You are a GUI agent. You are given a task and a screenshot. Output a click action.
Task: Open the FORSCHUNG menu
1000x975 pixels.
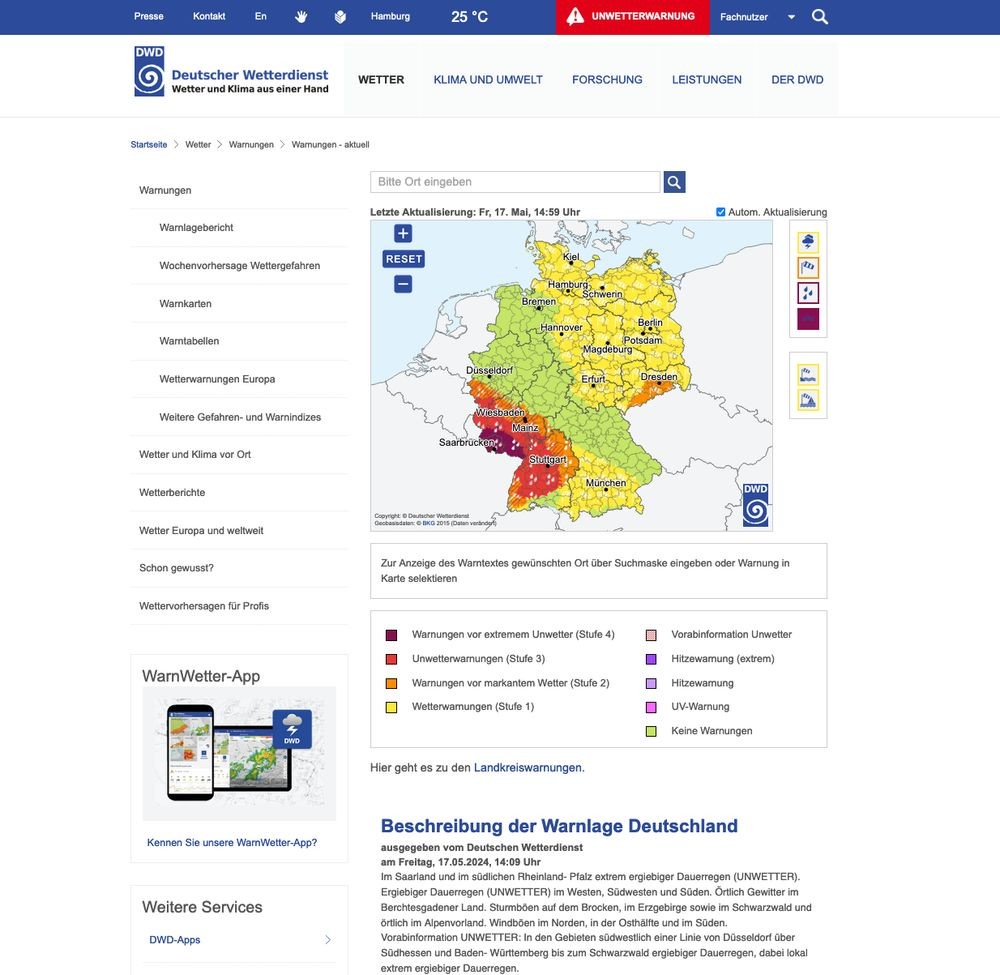tap(607, 80)
